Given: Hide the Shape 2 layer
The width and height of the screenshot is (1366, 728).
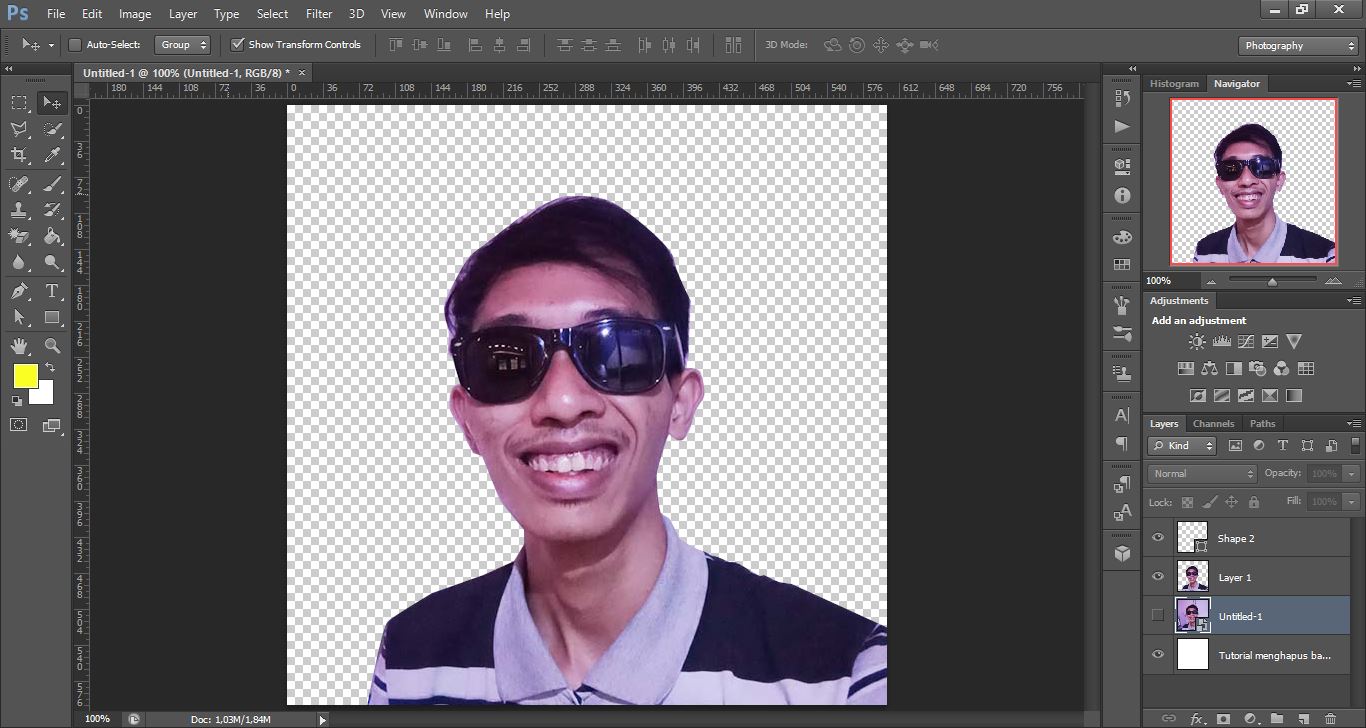Looking at the screenshot, I should coord(1157,538).
